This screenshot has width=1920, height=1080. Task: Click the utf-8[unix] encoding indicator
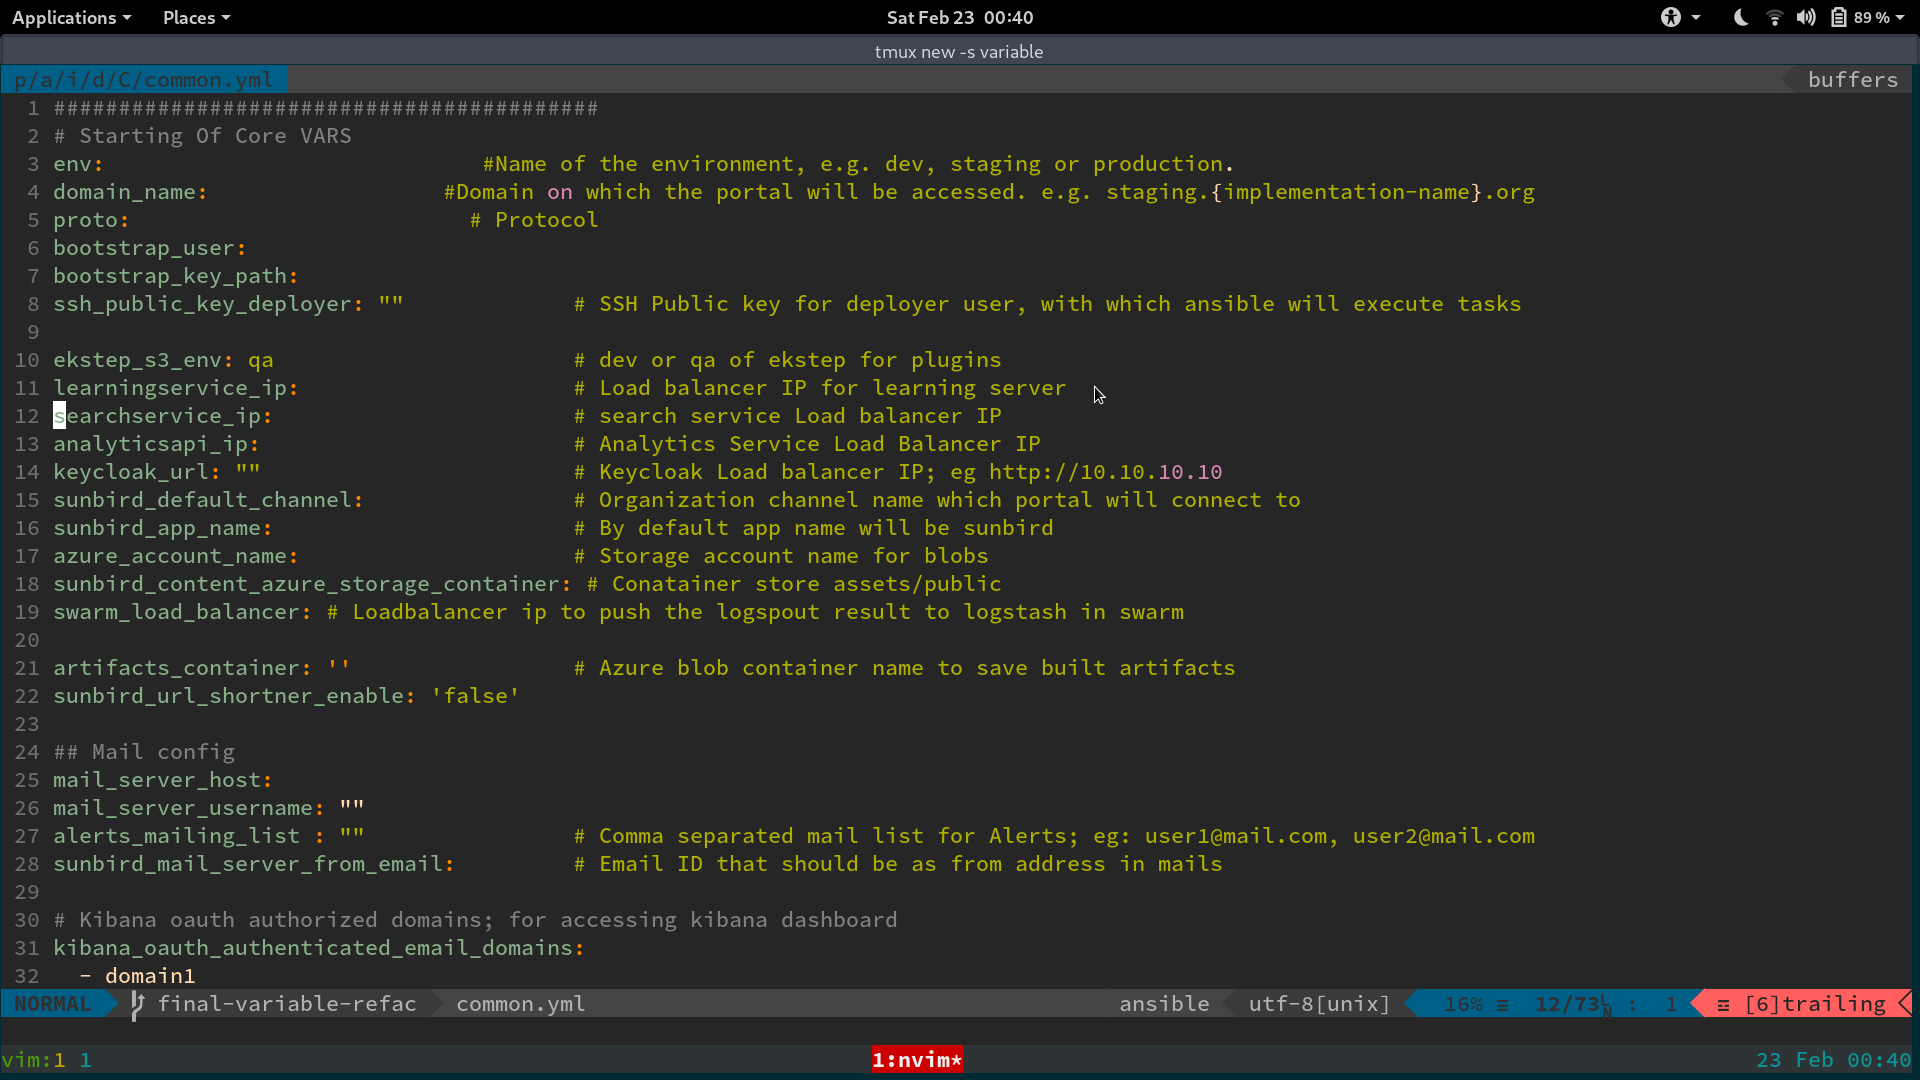click(x=1319, y=1003)
